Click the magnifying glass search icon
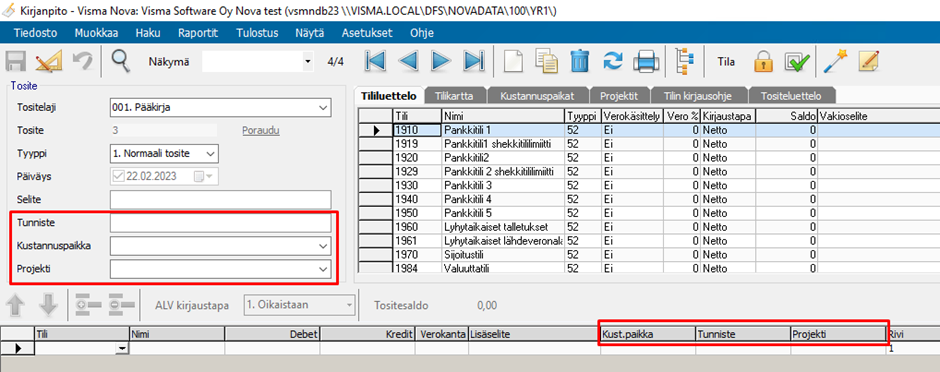This screenshot has width=940, height=372. [121, 61]
